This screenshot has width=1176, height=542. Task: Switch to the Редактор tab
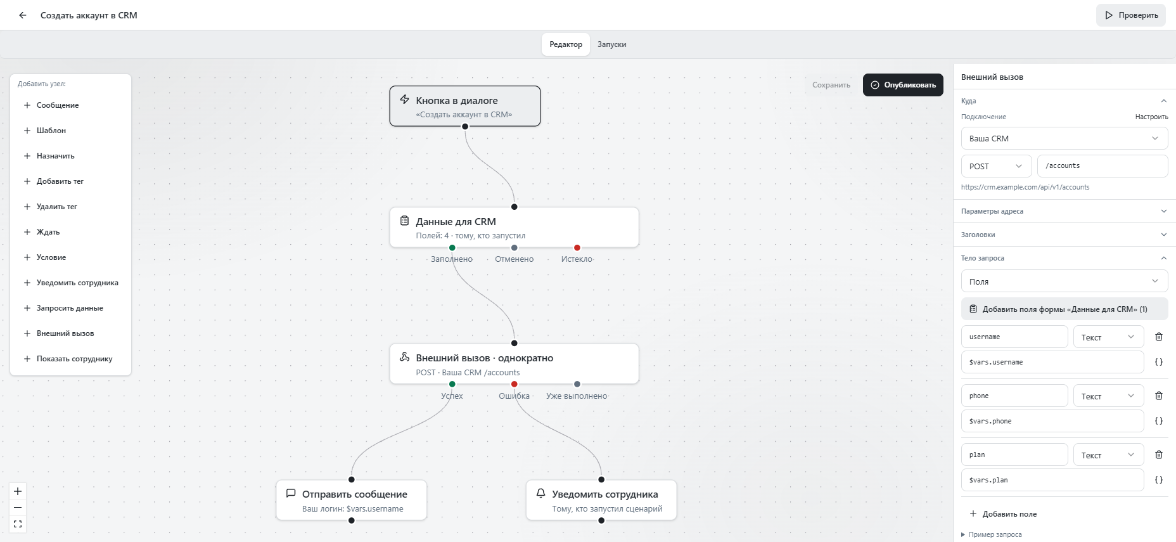[566, 44]
